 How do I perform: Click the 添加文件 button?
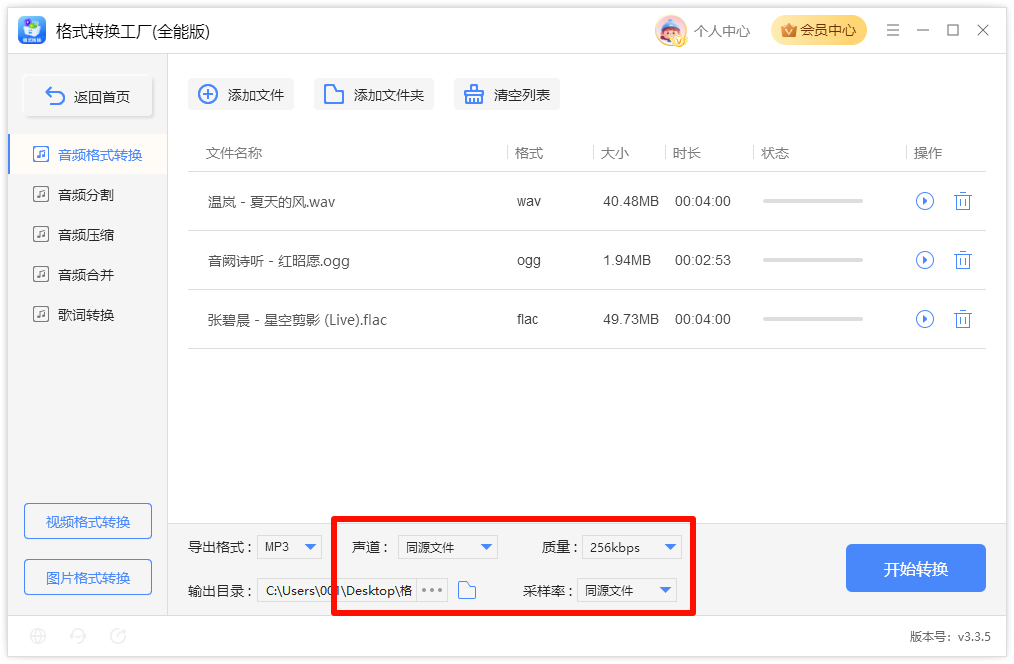(241, 94)
